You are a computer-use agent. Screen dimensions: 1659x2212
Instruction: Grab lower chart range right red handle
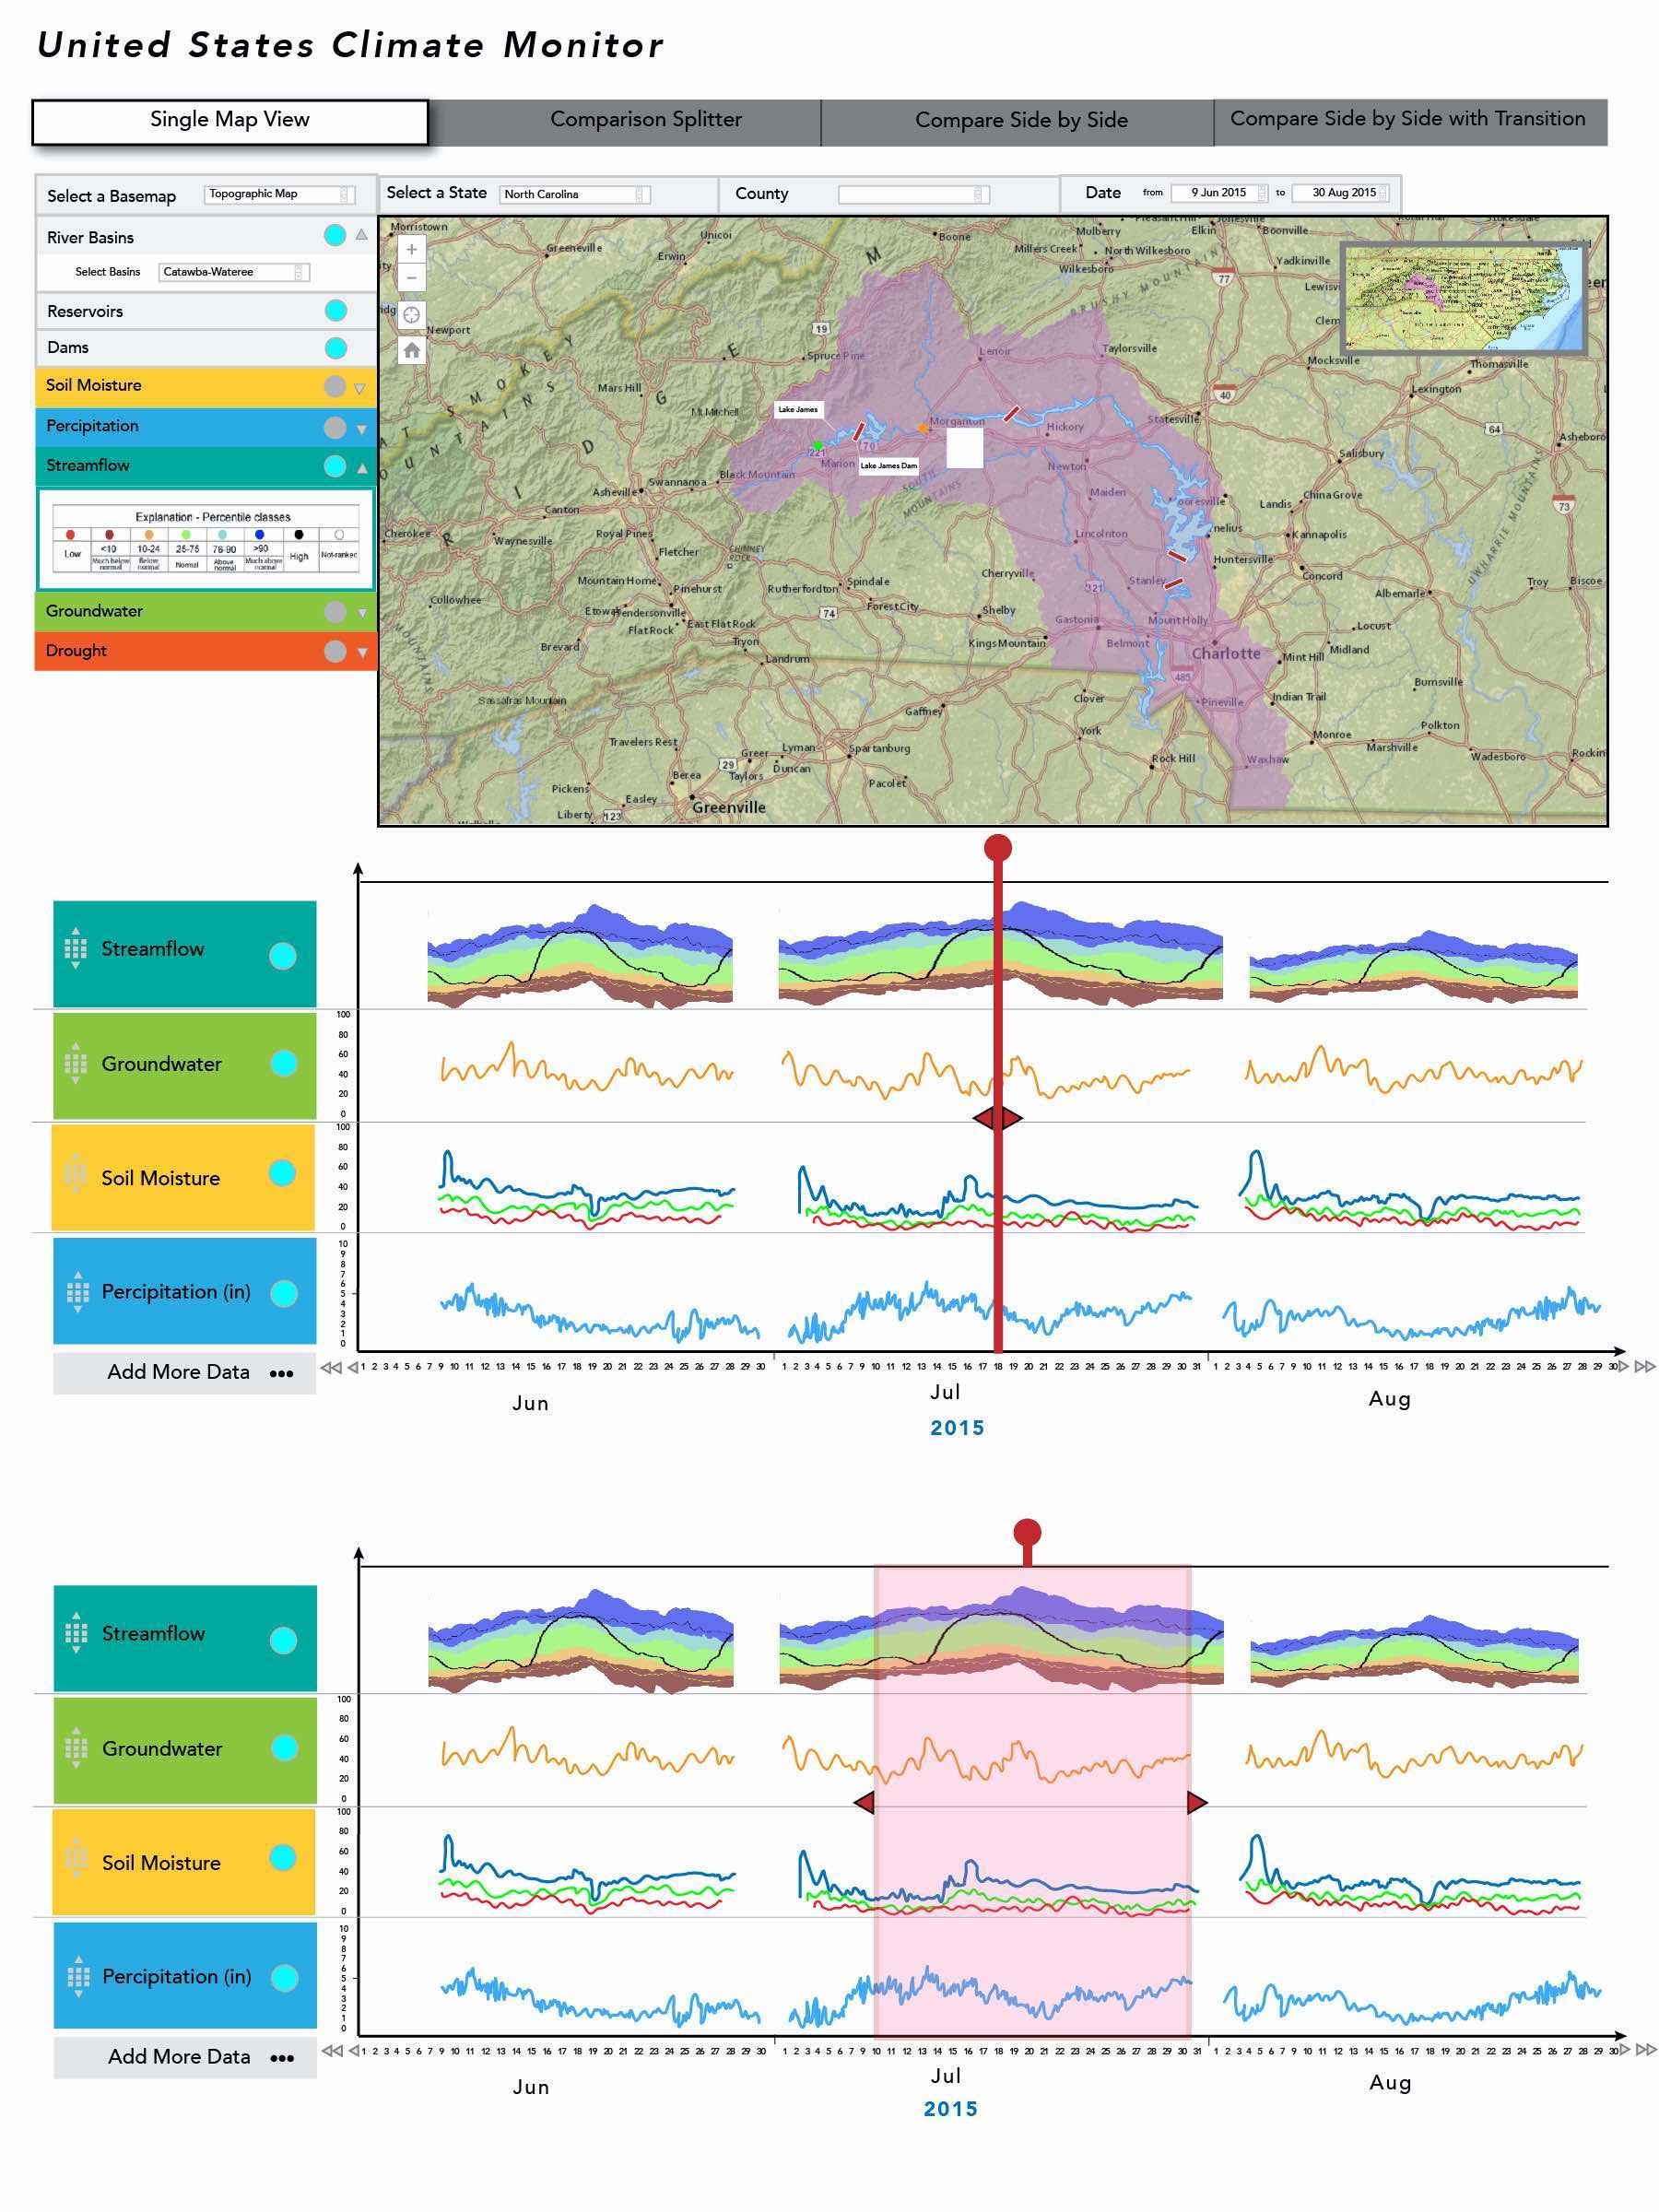(1197, 1802)
